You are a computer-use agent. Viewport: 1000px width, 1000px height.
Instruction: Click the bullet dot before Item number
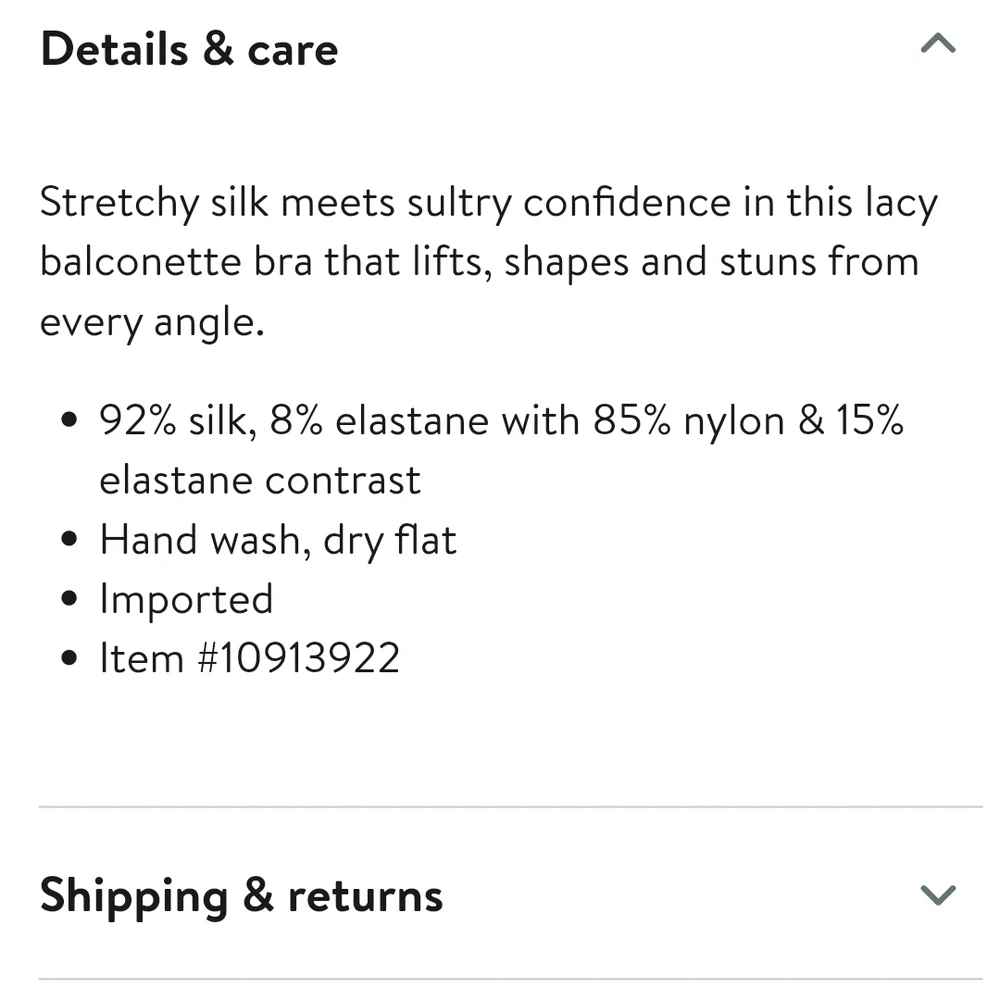click(x=69, y=658)
